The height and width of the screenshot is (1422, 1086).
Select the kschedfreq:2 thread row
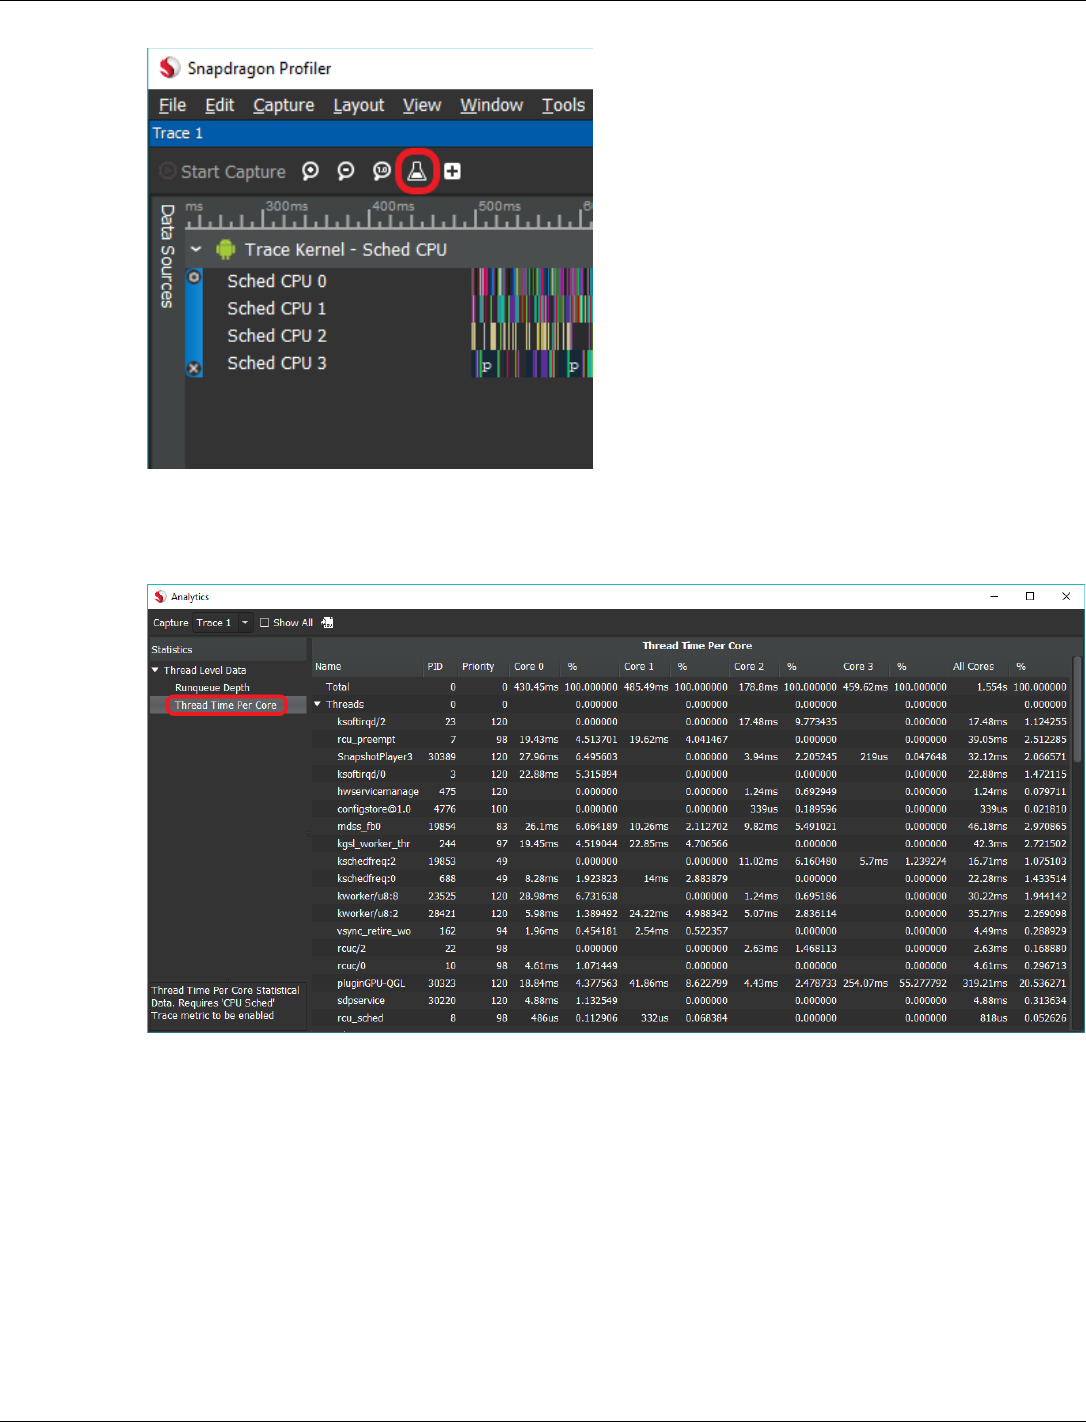tap(691, 861)
